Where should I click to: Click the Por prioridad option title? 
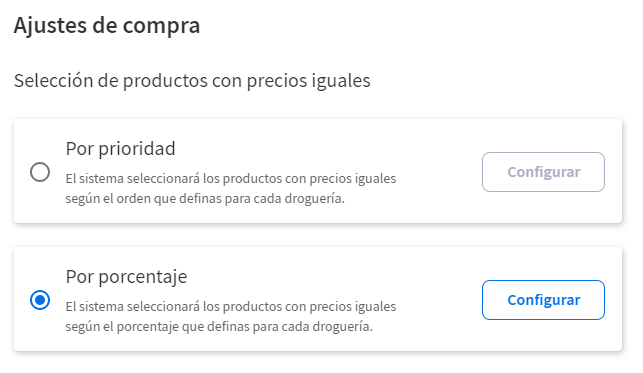121,148
